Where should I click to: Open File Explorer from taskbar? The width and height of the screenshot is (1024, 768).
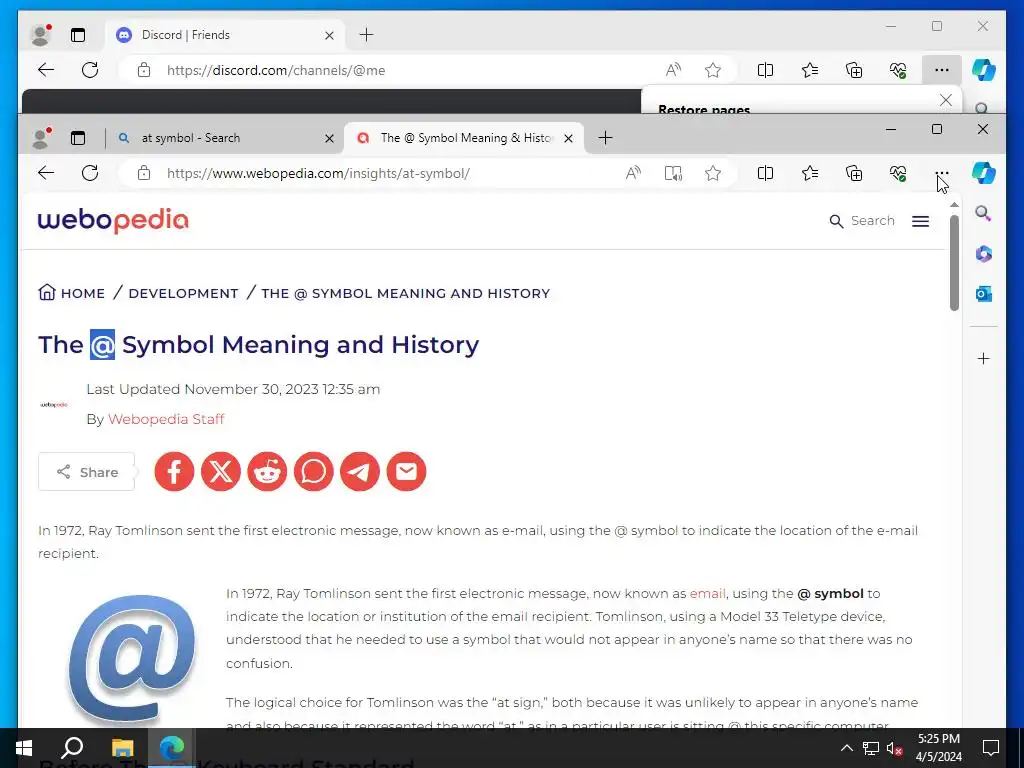pos(122,748)
